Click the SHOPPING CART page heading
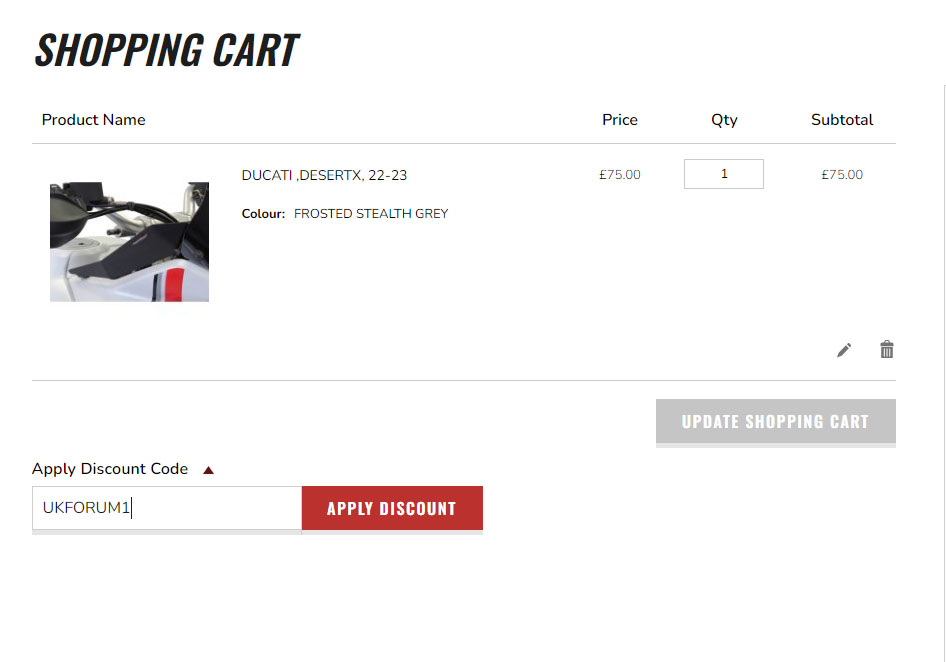946x662 pixels. coord(166,49)
